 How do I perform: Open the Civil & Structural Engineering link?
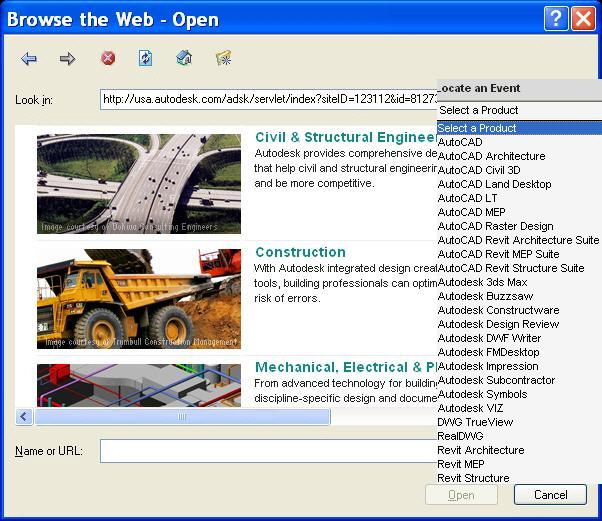[346, 137]
